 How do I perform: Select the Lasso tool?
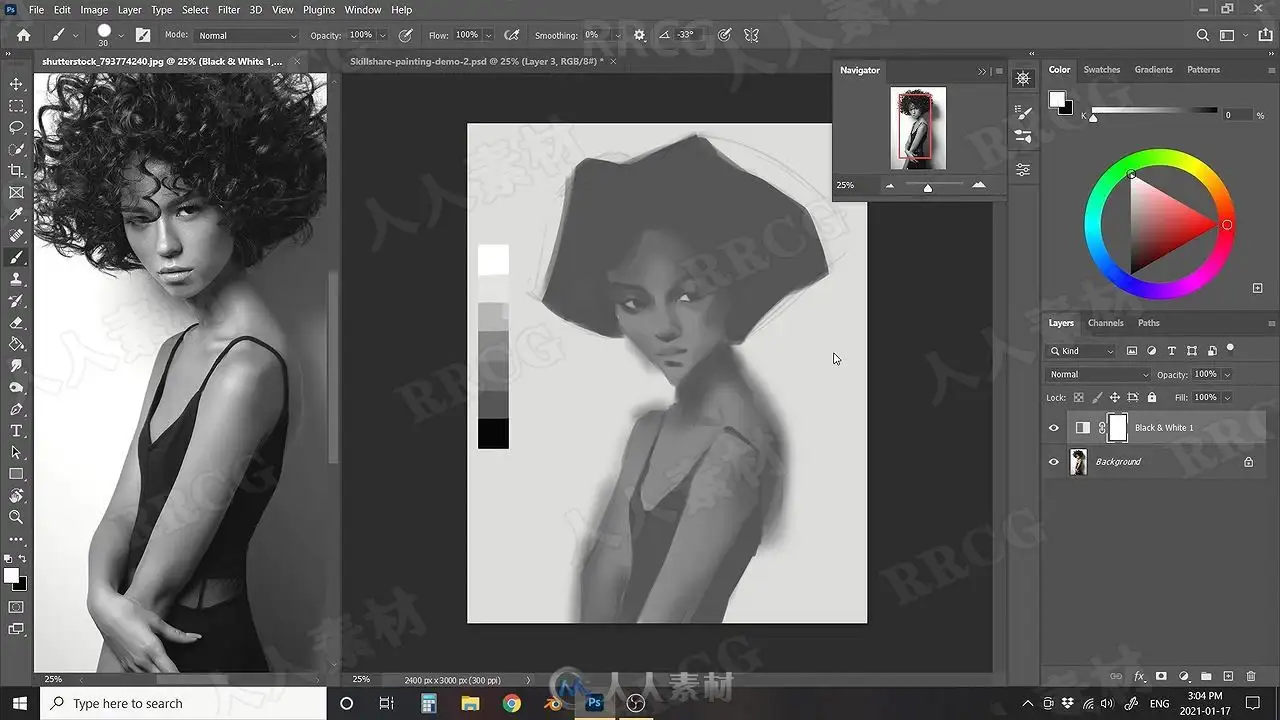tap(16, 127)
